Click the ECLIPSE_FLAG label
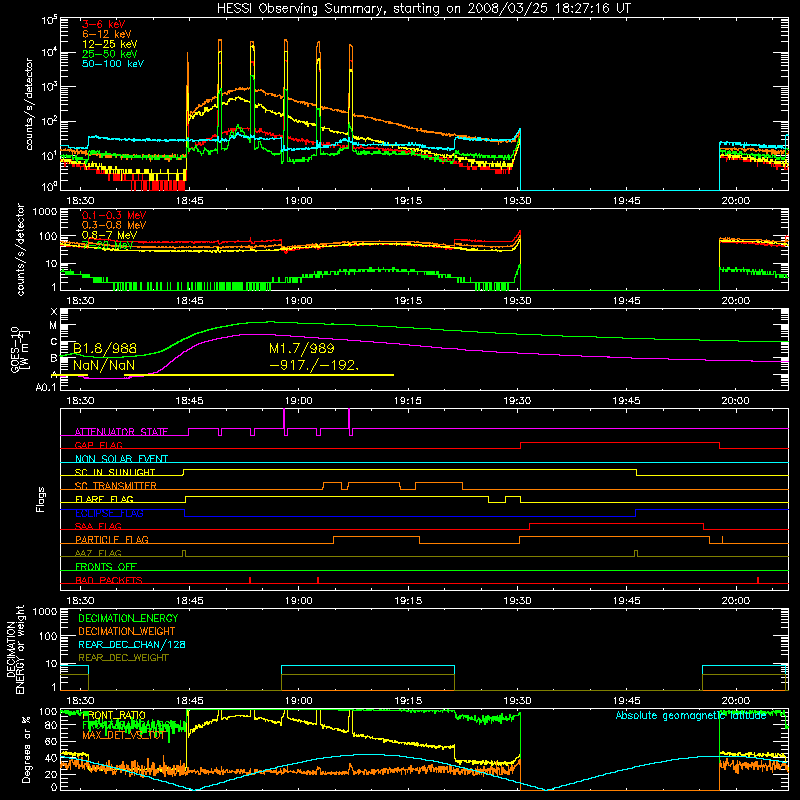The height and width of the screenshot is (800, 800). point(109,513)
